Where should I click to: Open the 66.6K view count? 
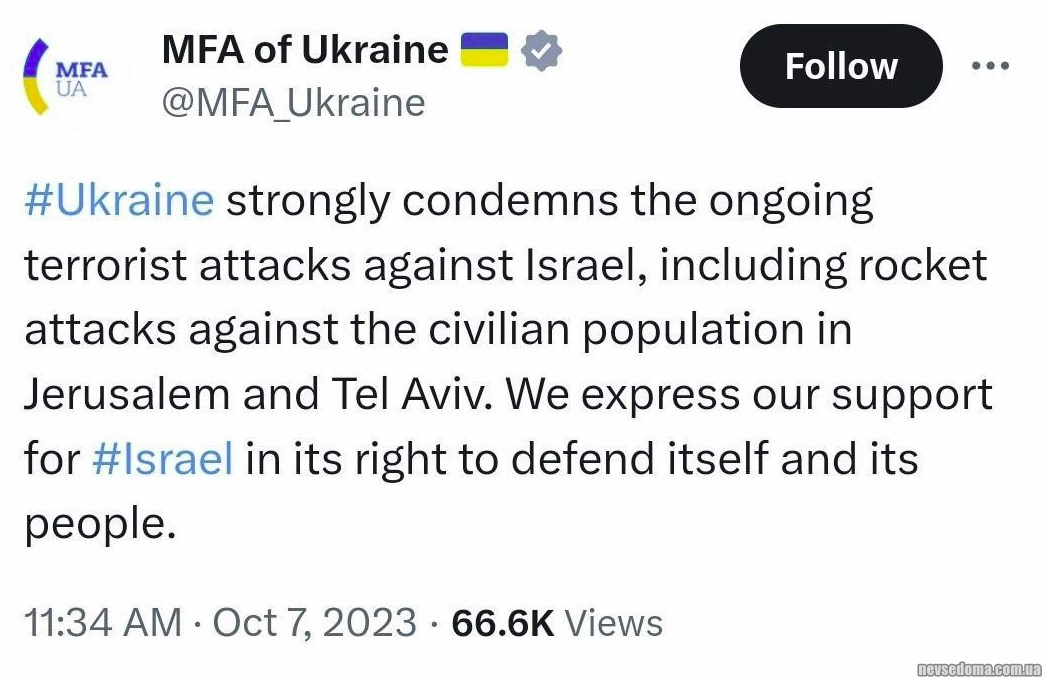(502, 622)
